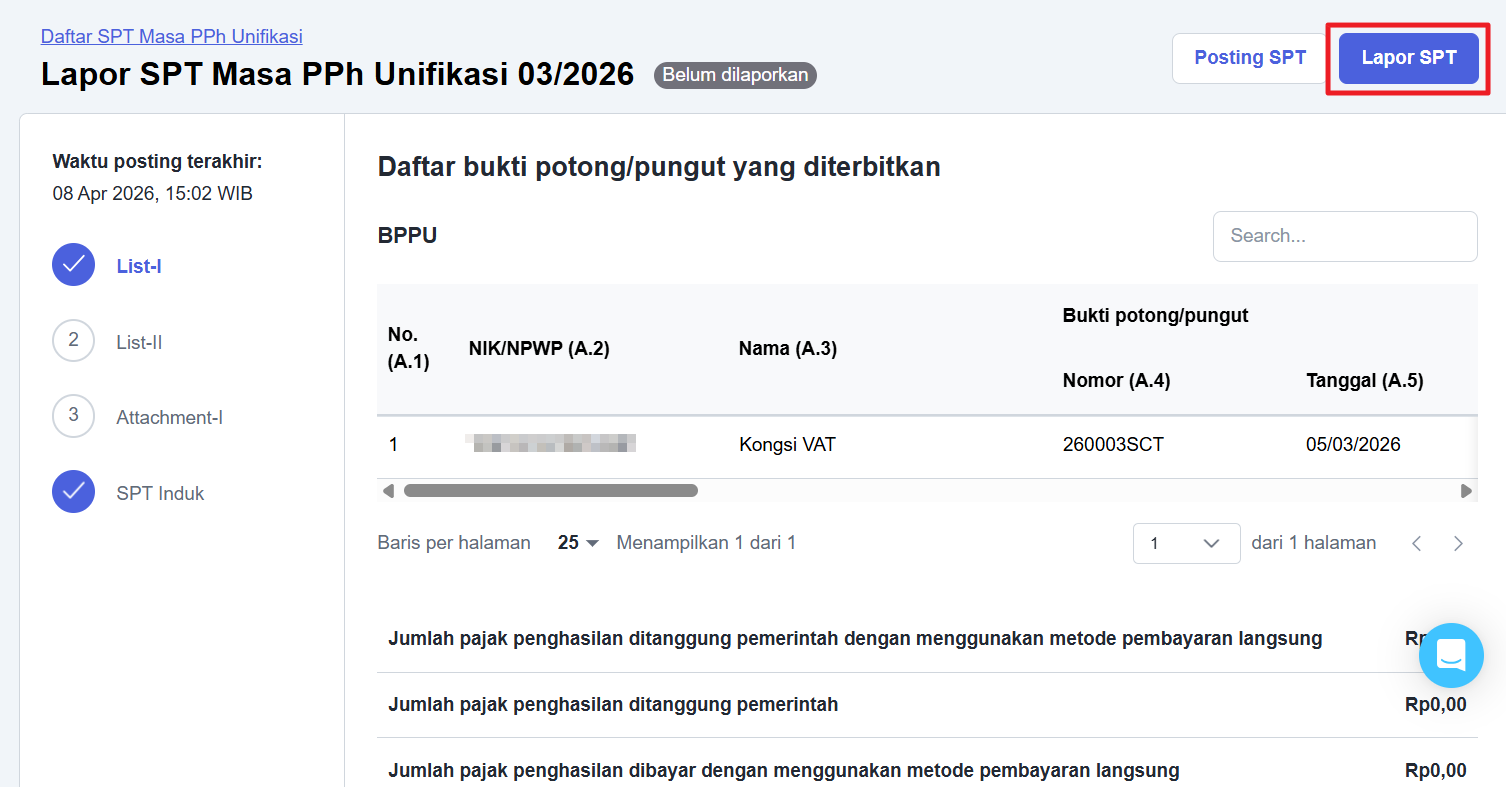Click the List-I checkmark step icon
This screenshot has width=1506, height=787.
73,265
